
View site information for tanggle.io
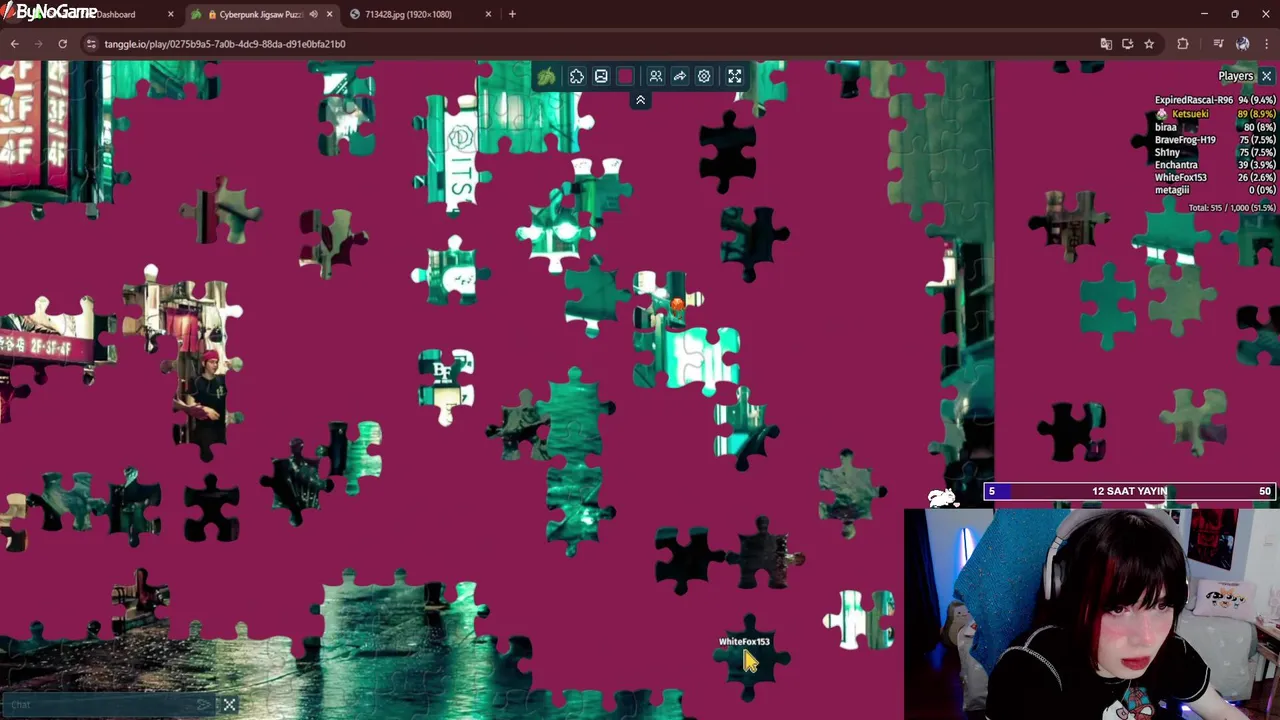[x=91, y=44]
